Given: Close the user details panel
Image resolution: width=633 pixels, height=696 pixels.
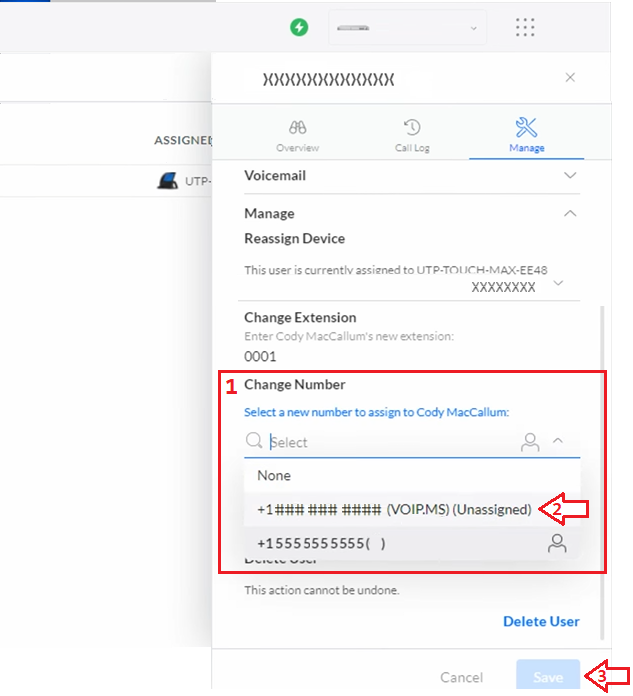Looking at the screenshot, I should 570,77.
